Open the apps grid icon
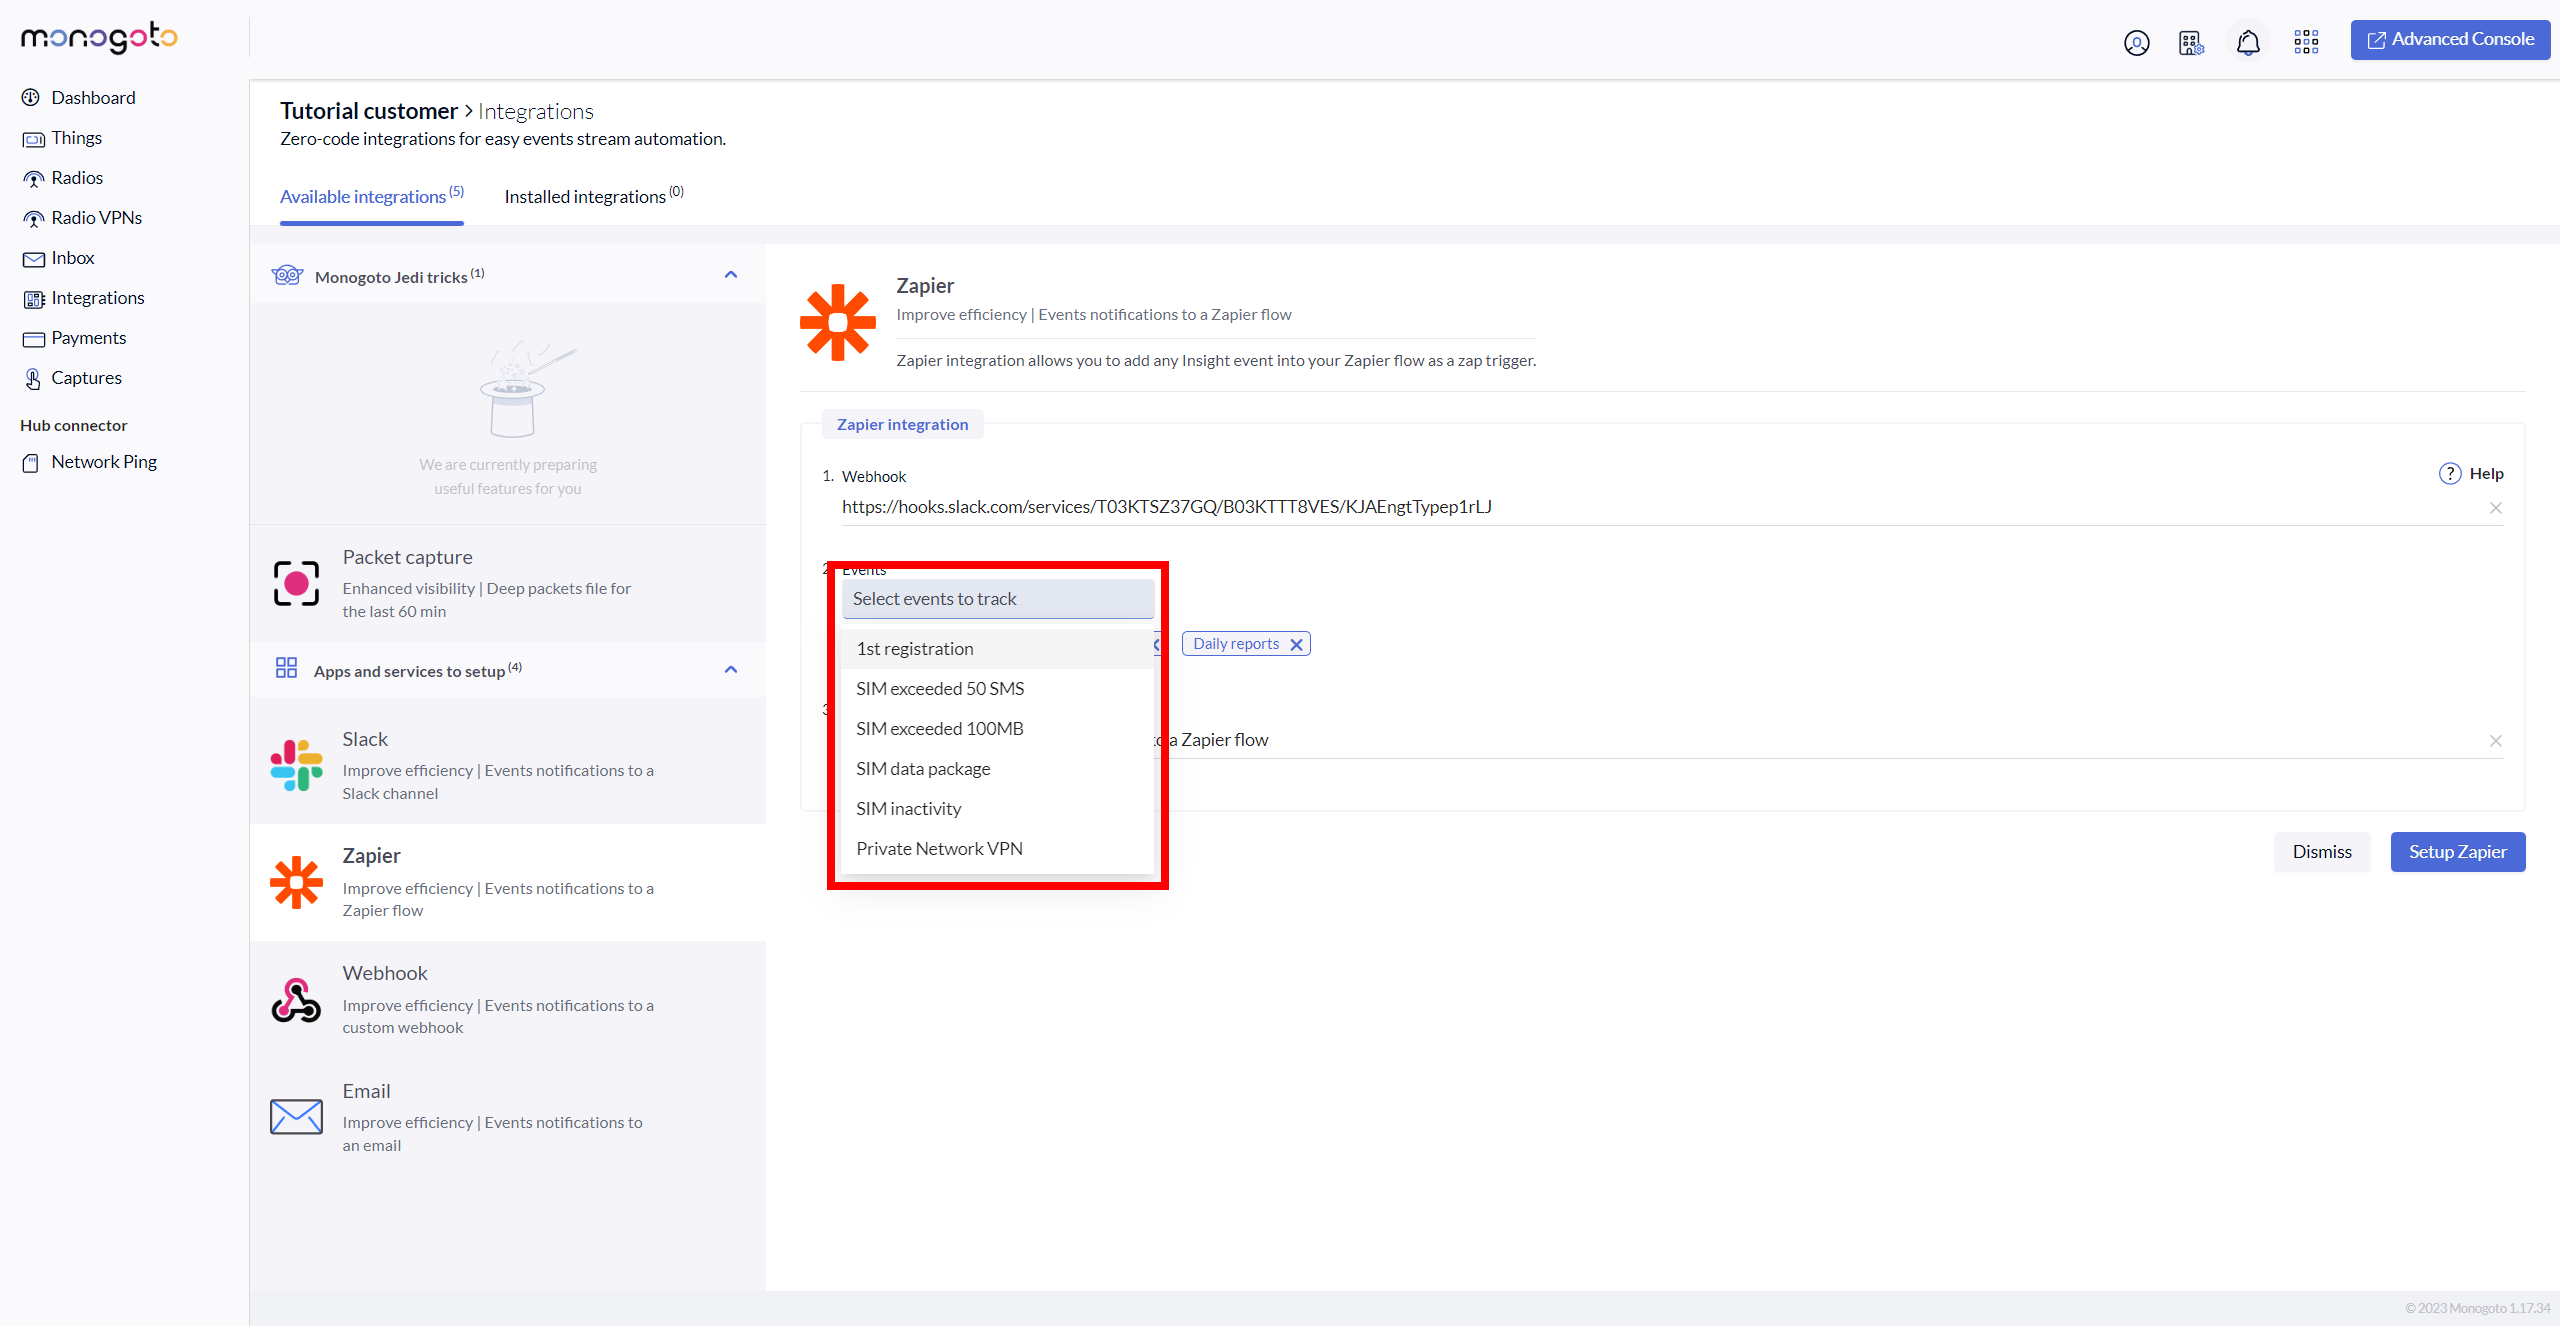2560x1326 pixels. click(x=2306, y=42)
